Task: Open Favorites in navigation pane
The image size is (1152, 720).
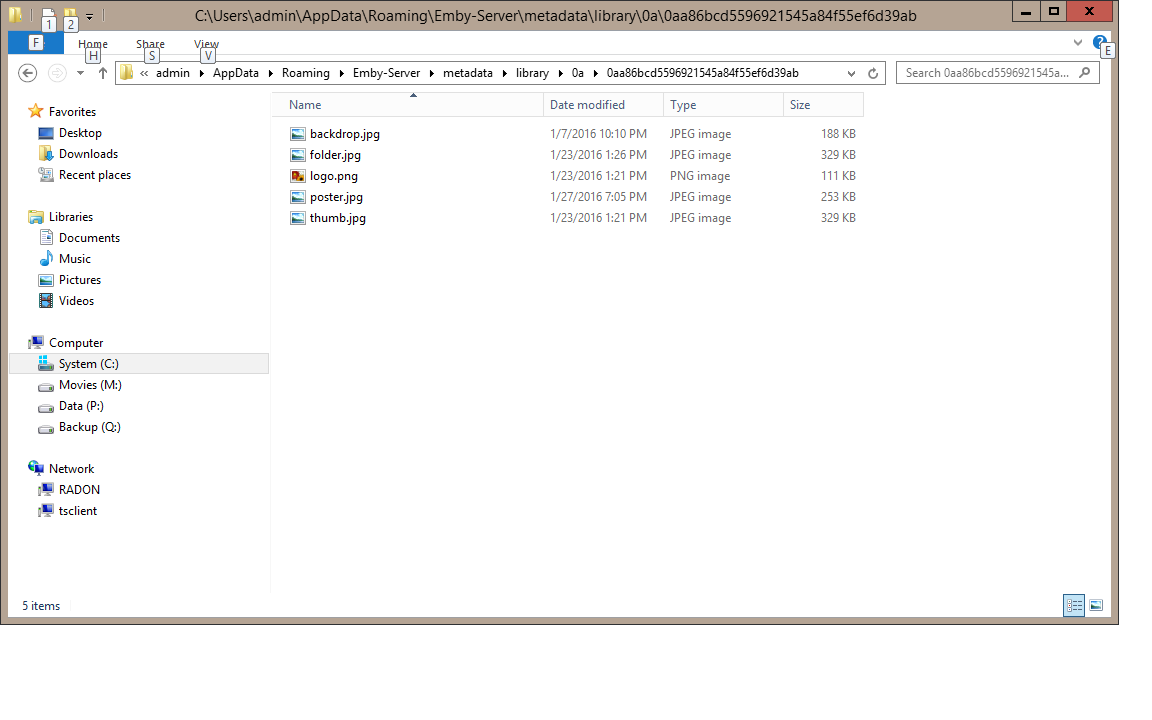Action: coord(72,112)
